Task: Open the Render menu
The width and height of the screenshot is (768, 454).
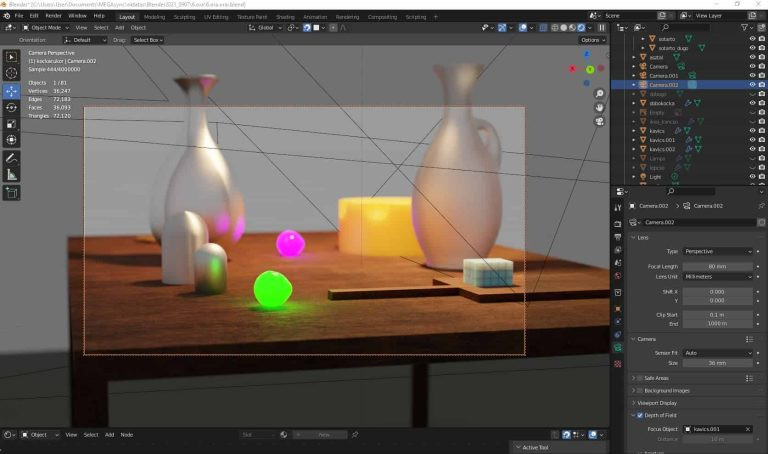Action: (53, 16)
